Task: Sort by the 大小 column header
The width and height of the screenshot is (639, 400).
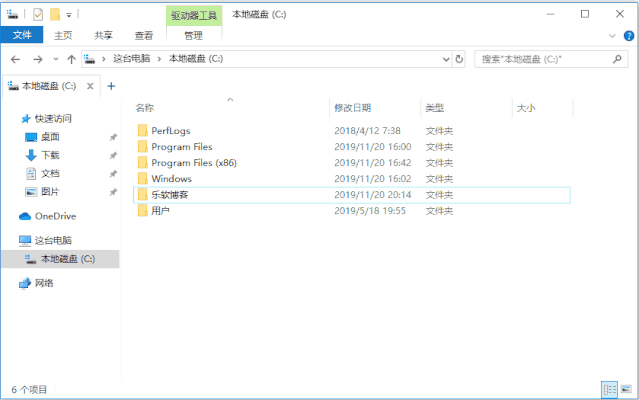Action: coord(526,108)
